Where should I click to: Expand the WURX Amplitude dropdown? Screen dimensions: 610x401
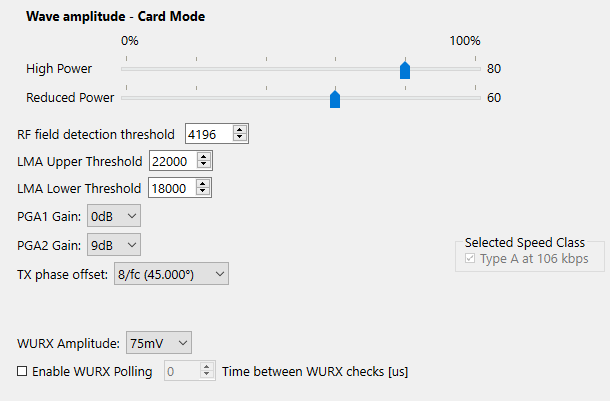(x=158, y=343)
